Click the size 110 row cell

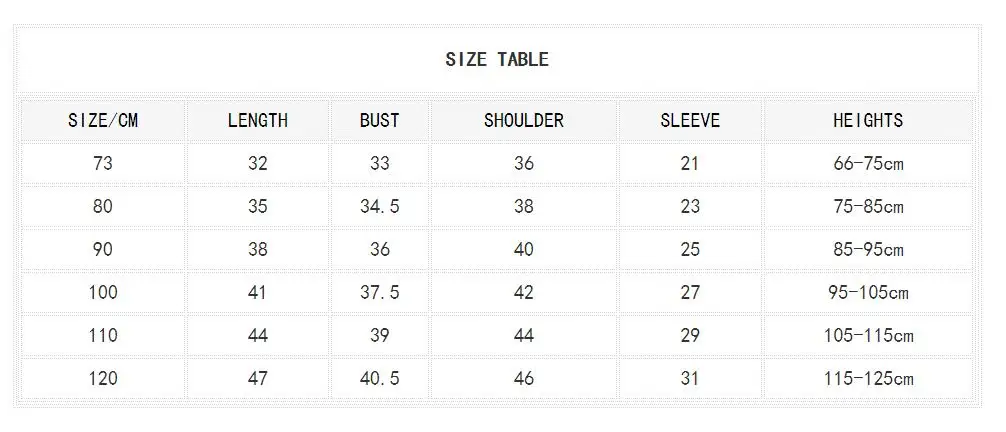(103, 335)
